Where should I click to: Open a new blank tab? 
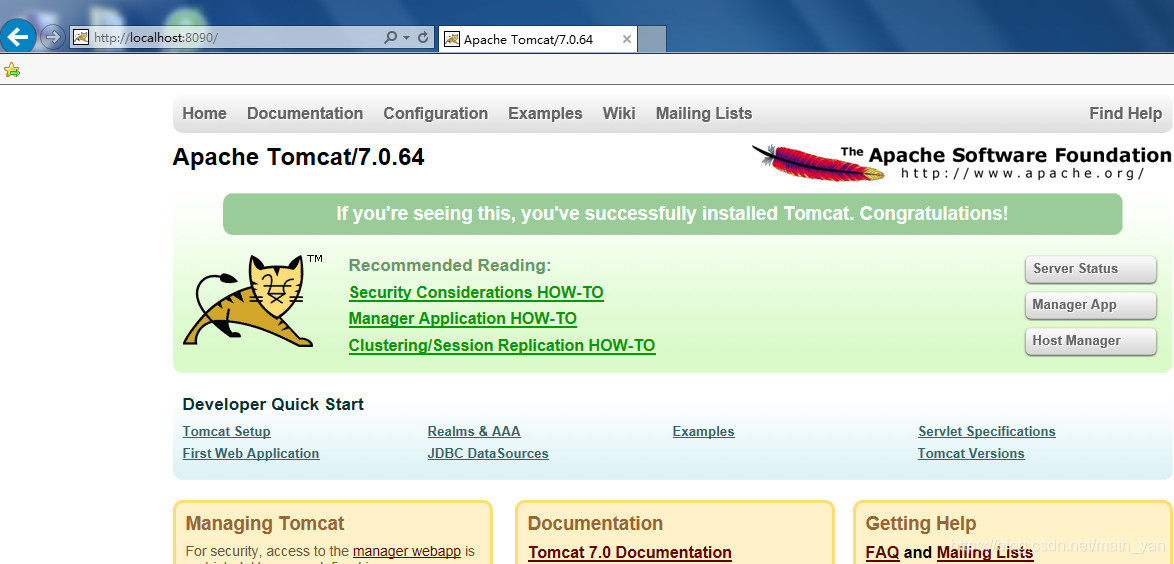(652, 39)
